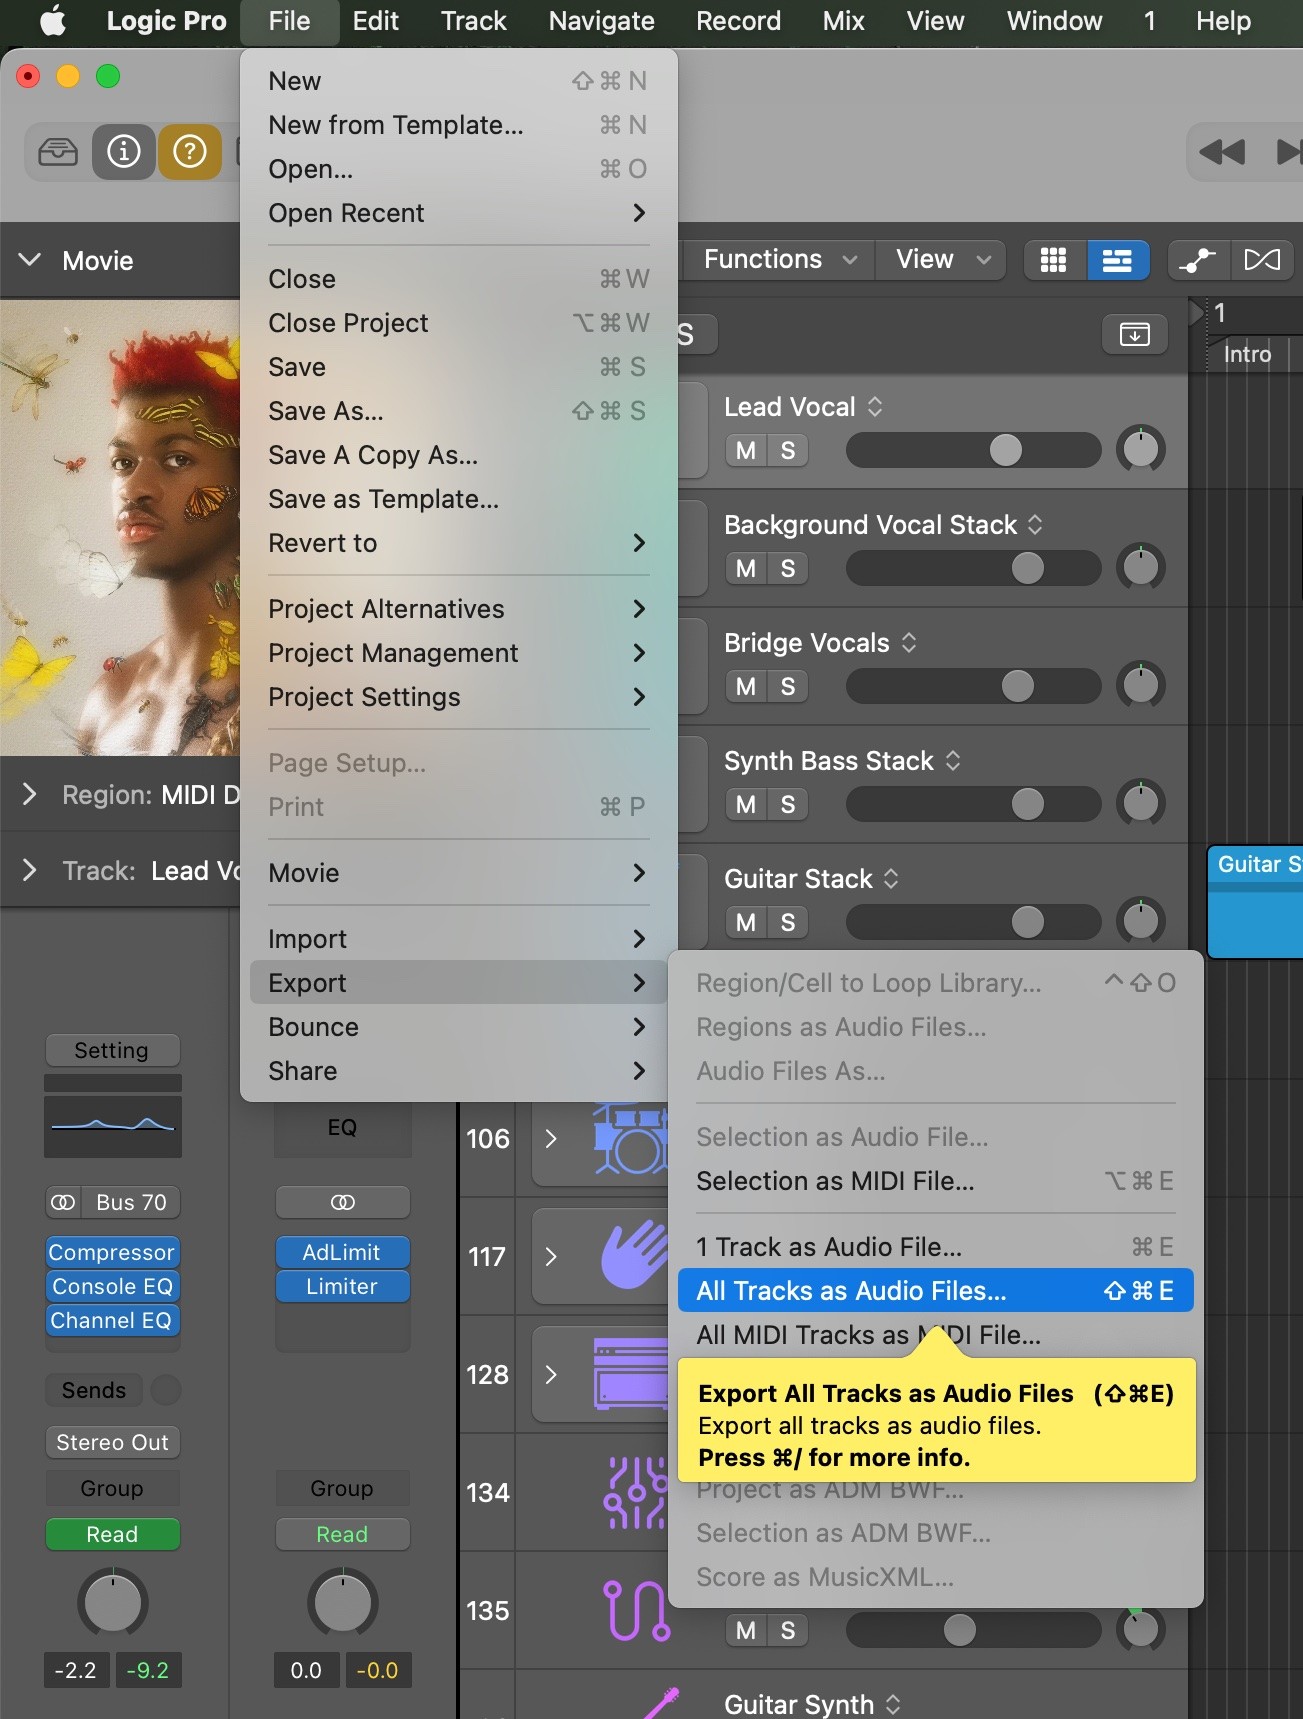Viewport: 1303px width, 1719px height.
Task: Solo the Bridge Vocals track
Action: point(788,687)
